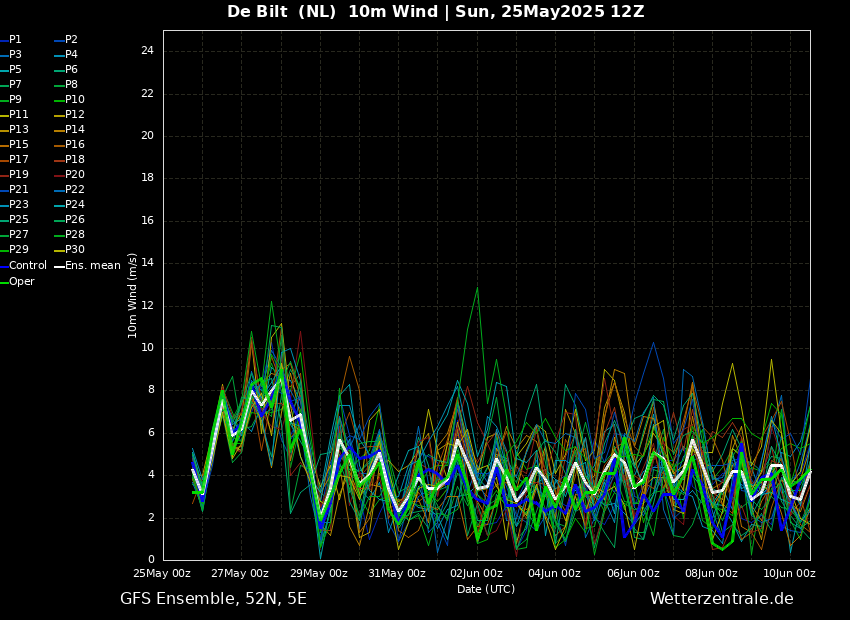Click the 10Jun 00z x-axis label
Image resolution: width=850 pixels, height=620 pixels.
(789, 574)
